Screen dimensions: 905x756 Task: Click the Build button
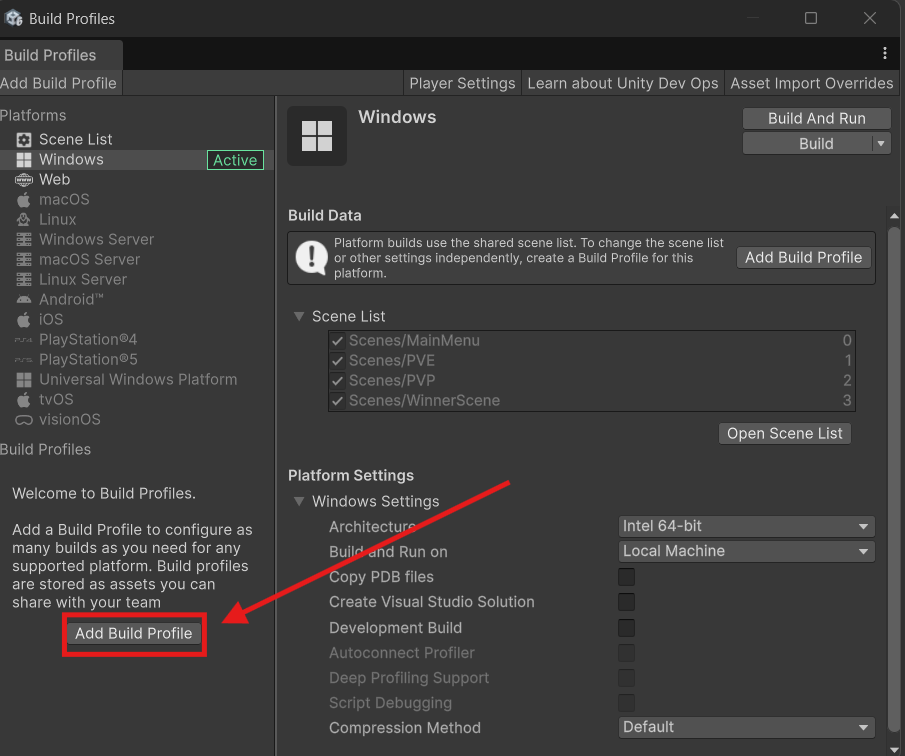tap(807, 144)
